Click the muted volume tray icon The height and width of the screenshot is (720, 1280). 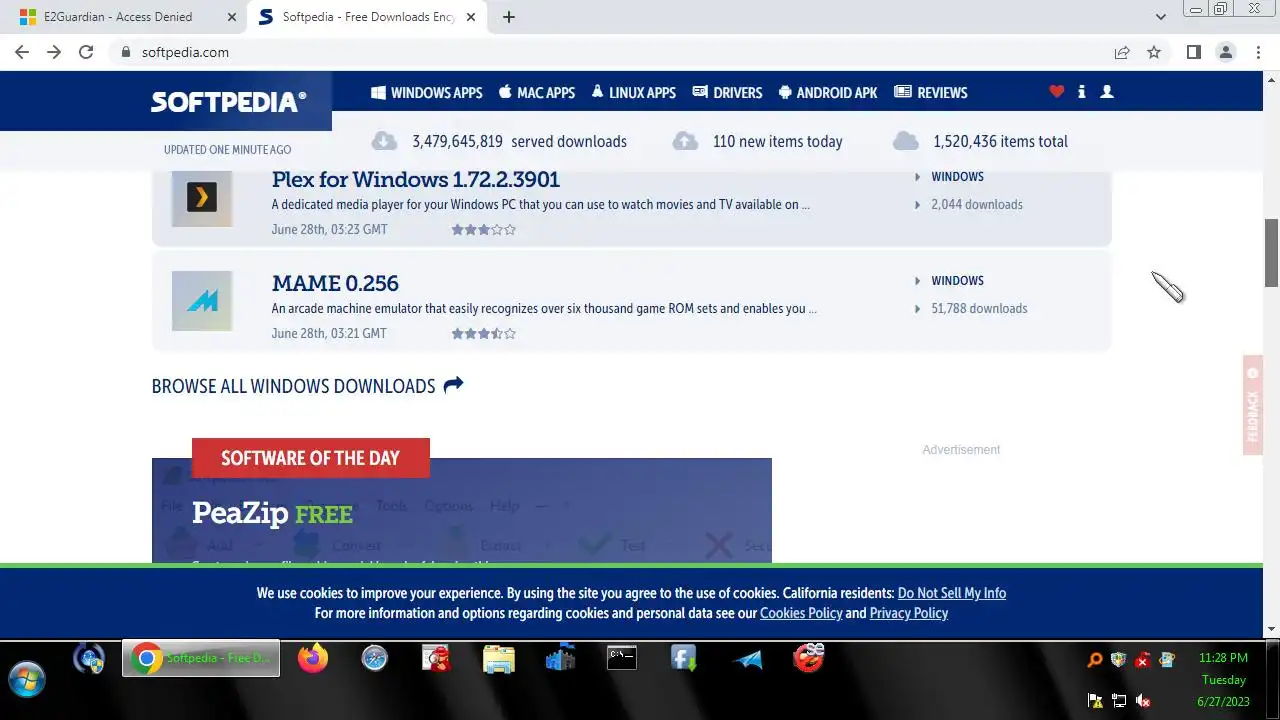(1143, 701)
